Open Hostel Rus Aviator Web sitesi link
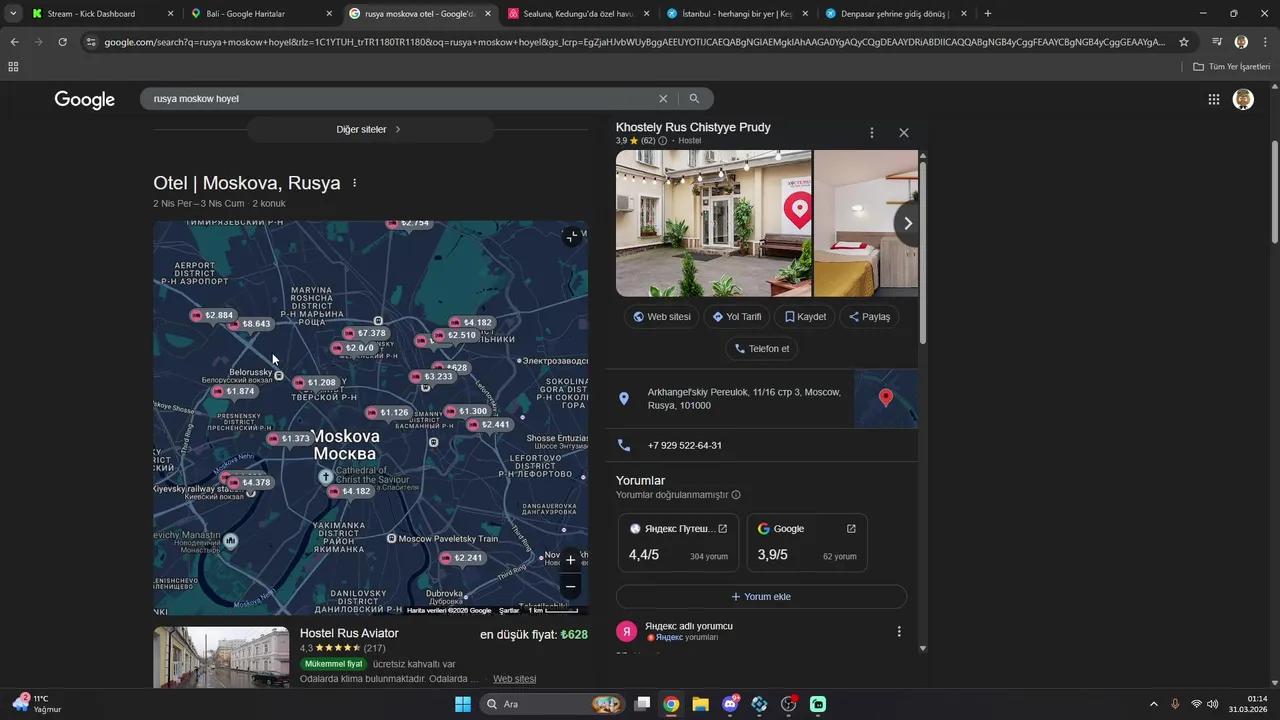This screenshot has width=1280, height=720. pos(514,679)
